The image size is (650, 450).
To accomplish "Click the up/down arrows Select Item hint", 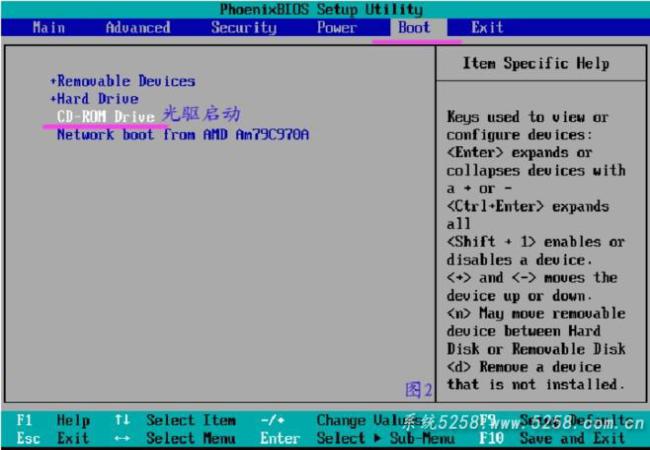I will pos(175,421).
